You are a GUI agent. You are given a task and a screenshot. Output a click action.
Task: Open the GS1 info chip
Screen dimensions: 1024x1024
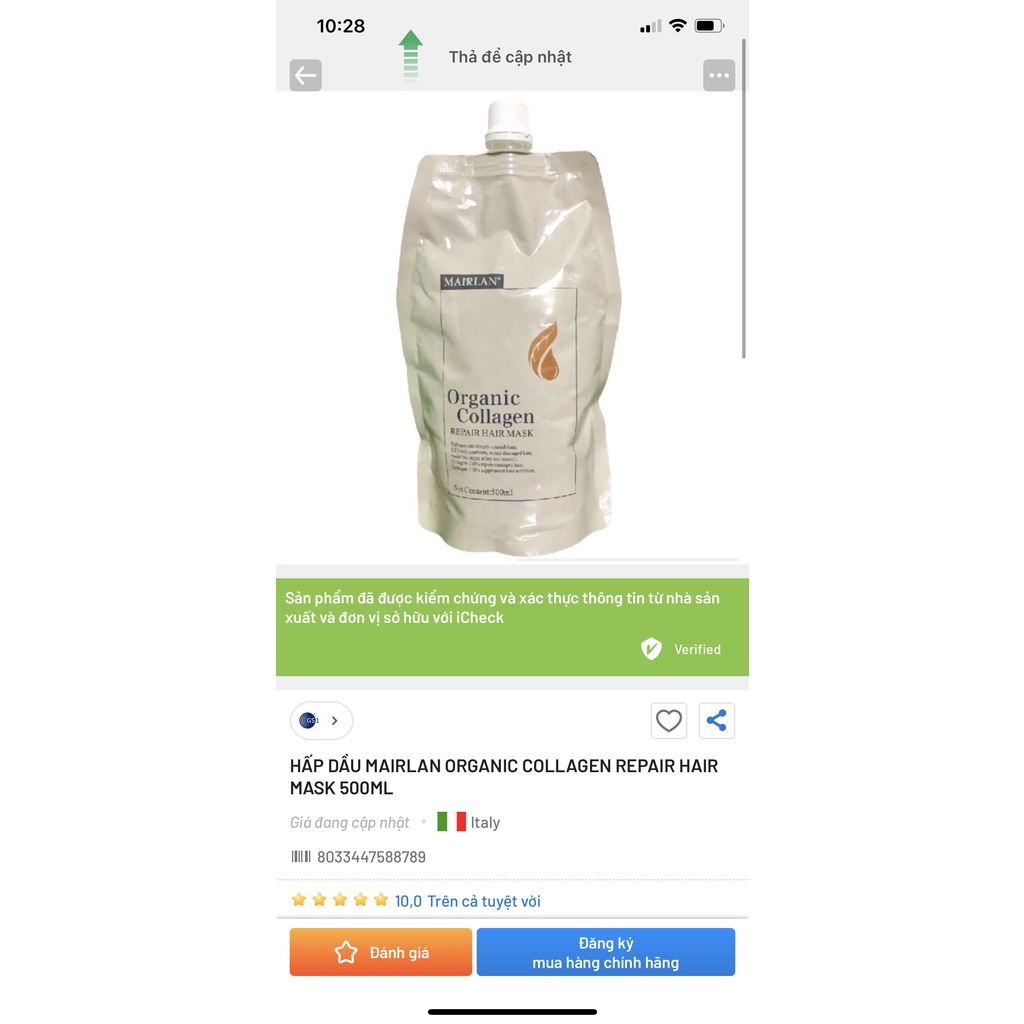(x=321, y=721)
